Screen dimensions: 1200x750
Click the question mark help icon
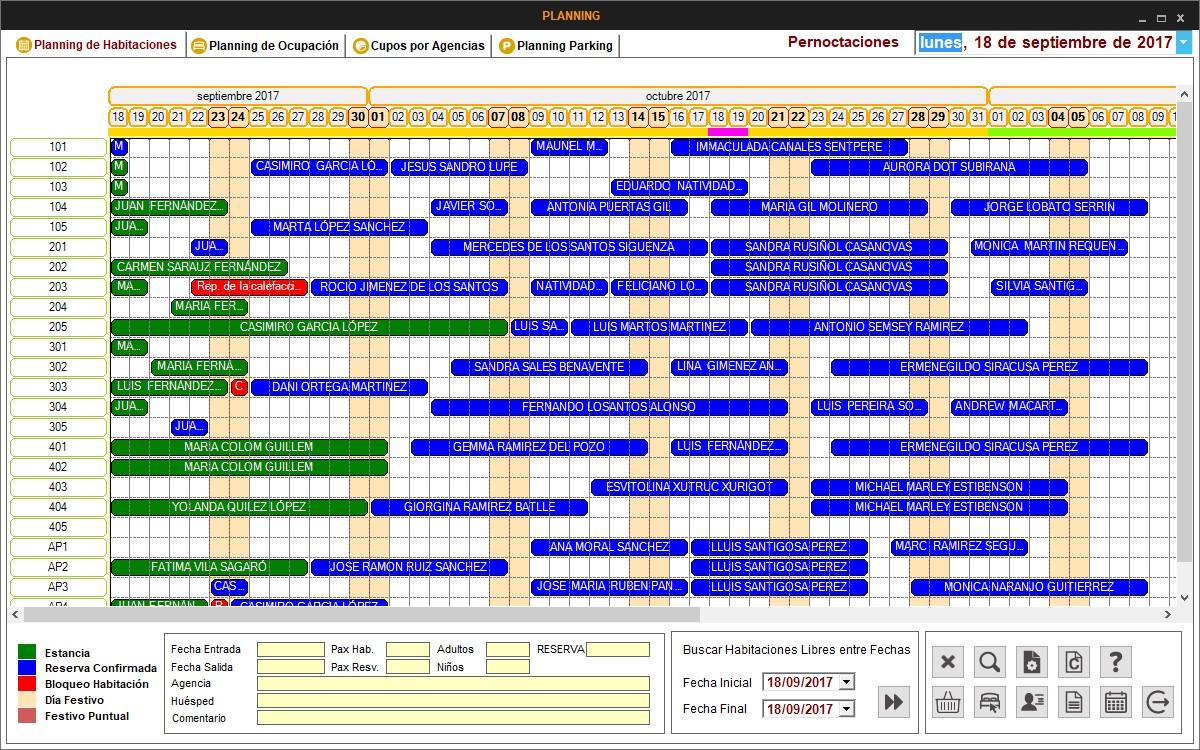(1116, 662)
